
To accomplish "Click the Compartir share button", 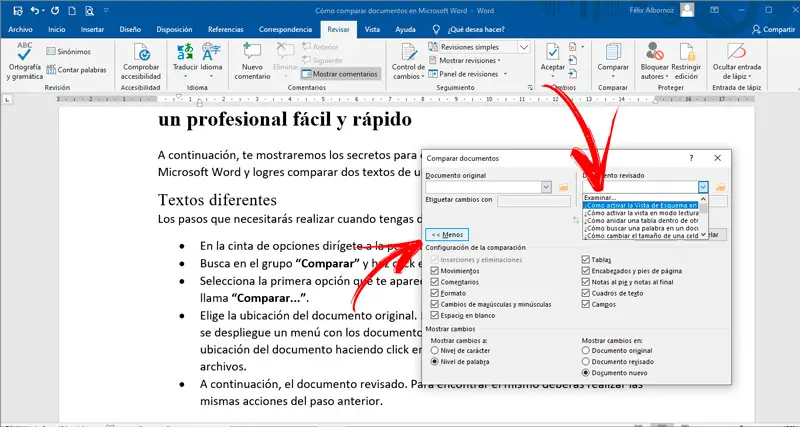I will tap(773, 30).
